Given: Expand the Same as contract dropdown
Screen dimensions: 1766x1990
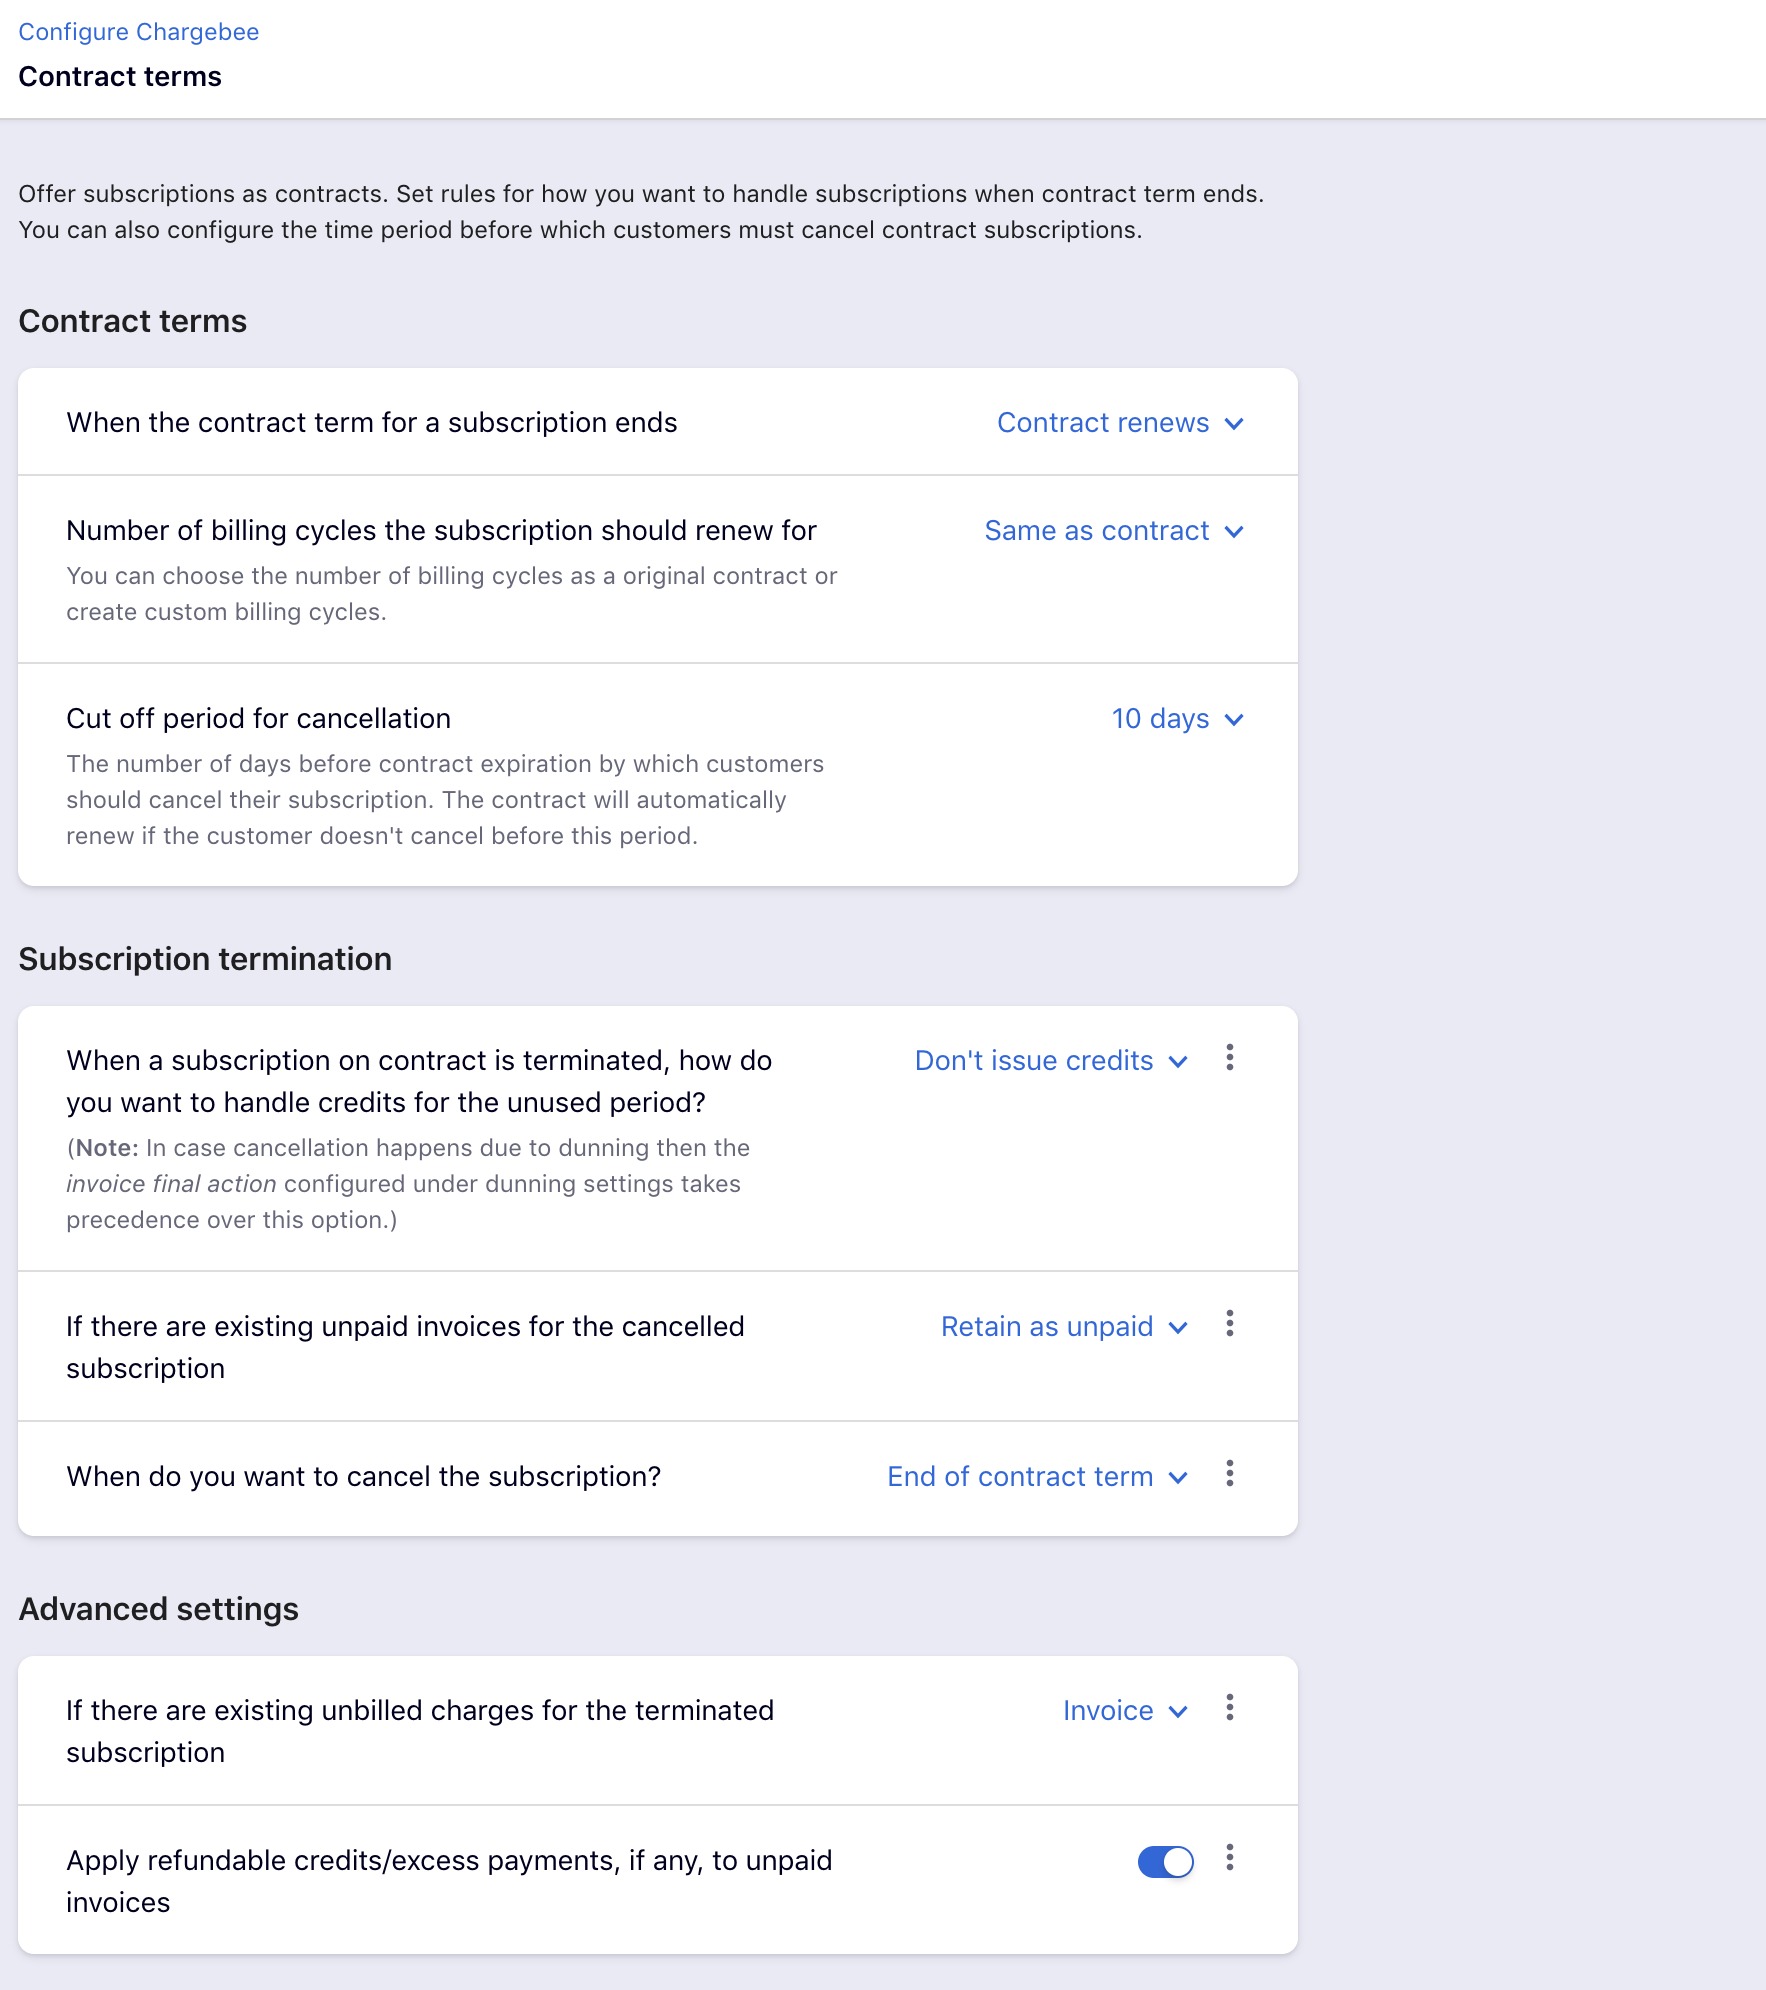Looking at the screenshot, I should tap(1097, 531).
